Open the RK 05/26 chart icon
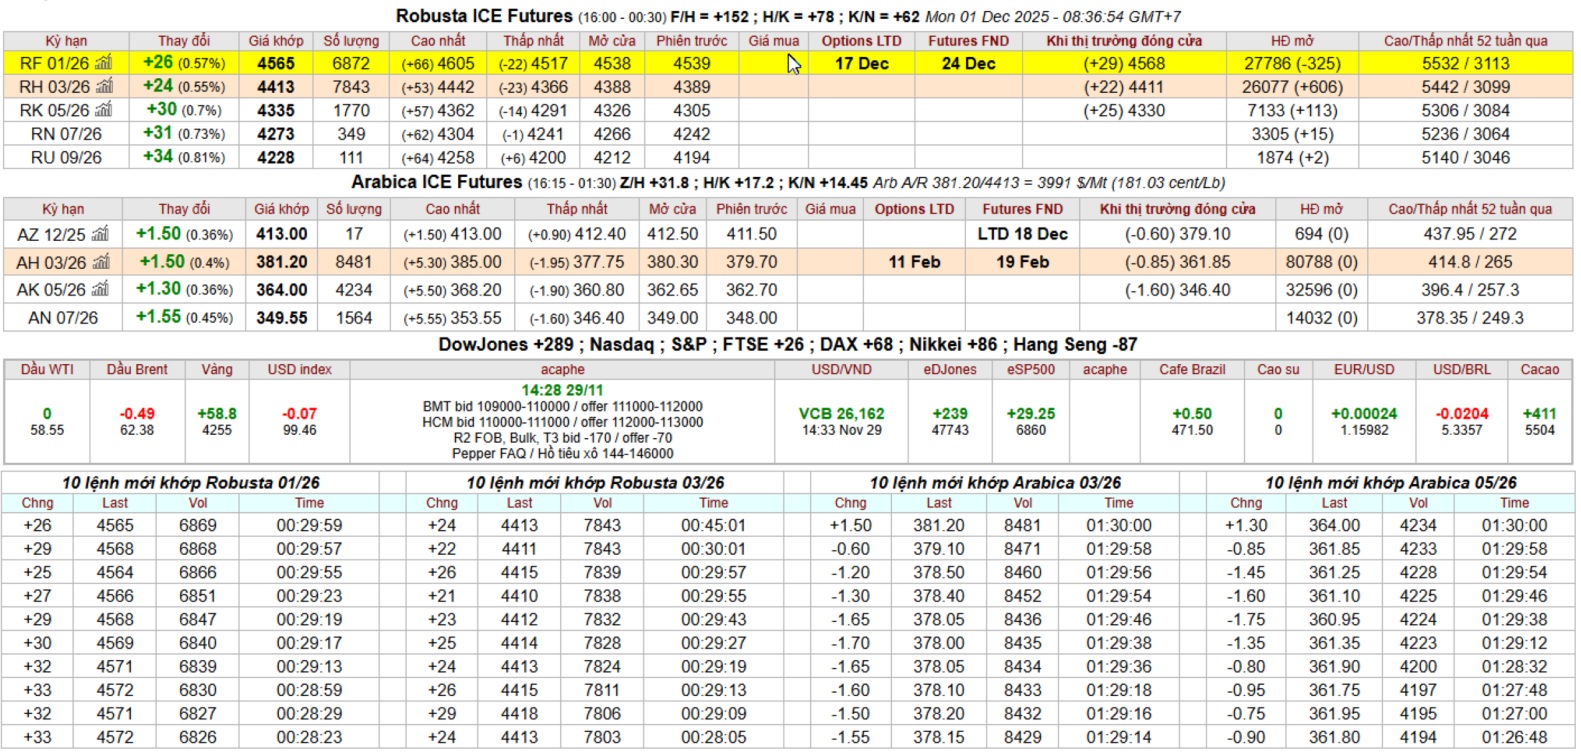Image resolution: width=1581 pixels, height=754 pixels. 104,110
